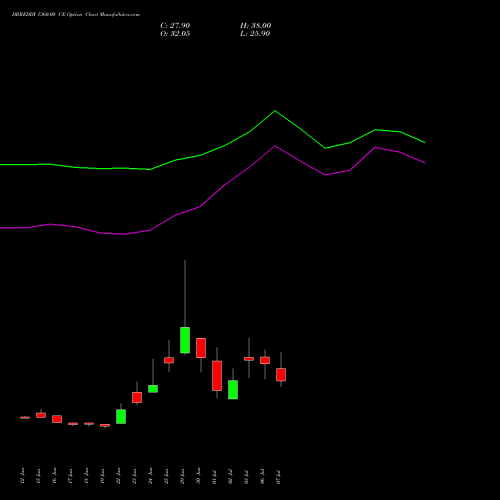Image resolution: width=500 pixels, height=500 pixels.
Task: Click the high value H: 38.00
Action: (255, 26)
